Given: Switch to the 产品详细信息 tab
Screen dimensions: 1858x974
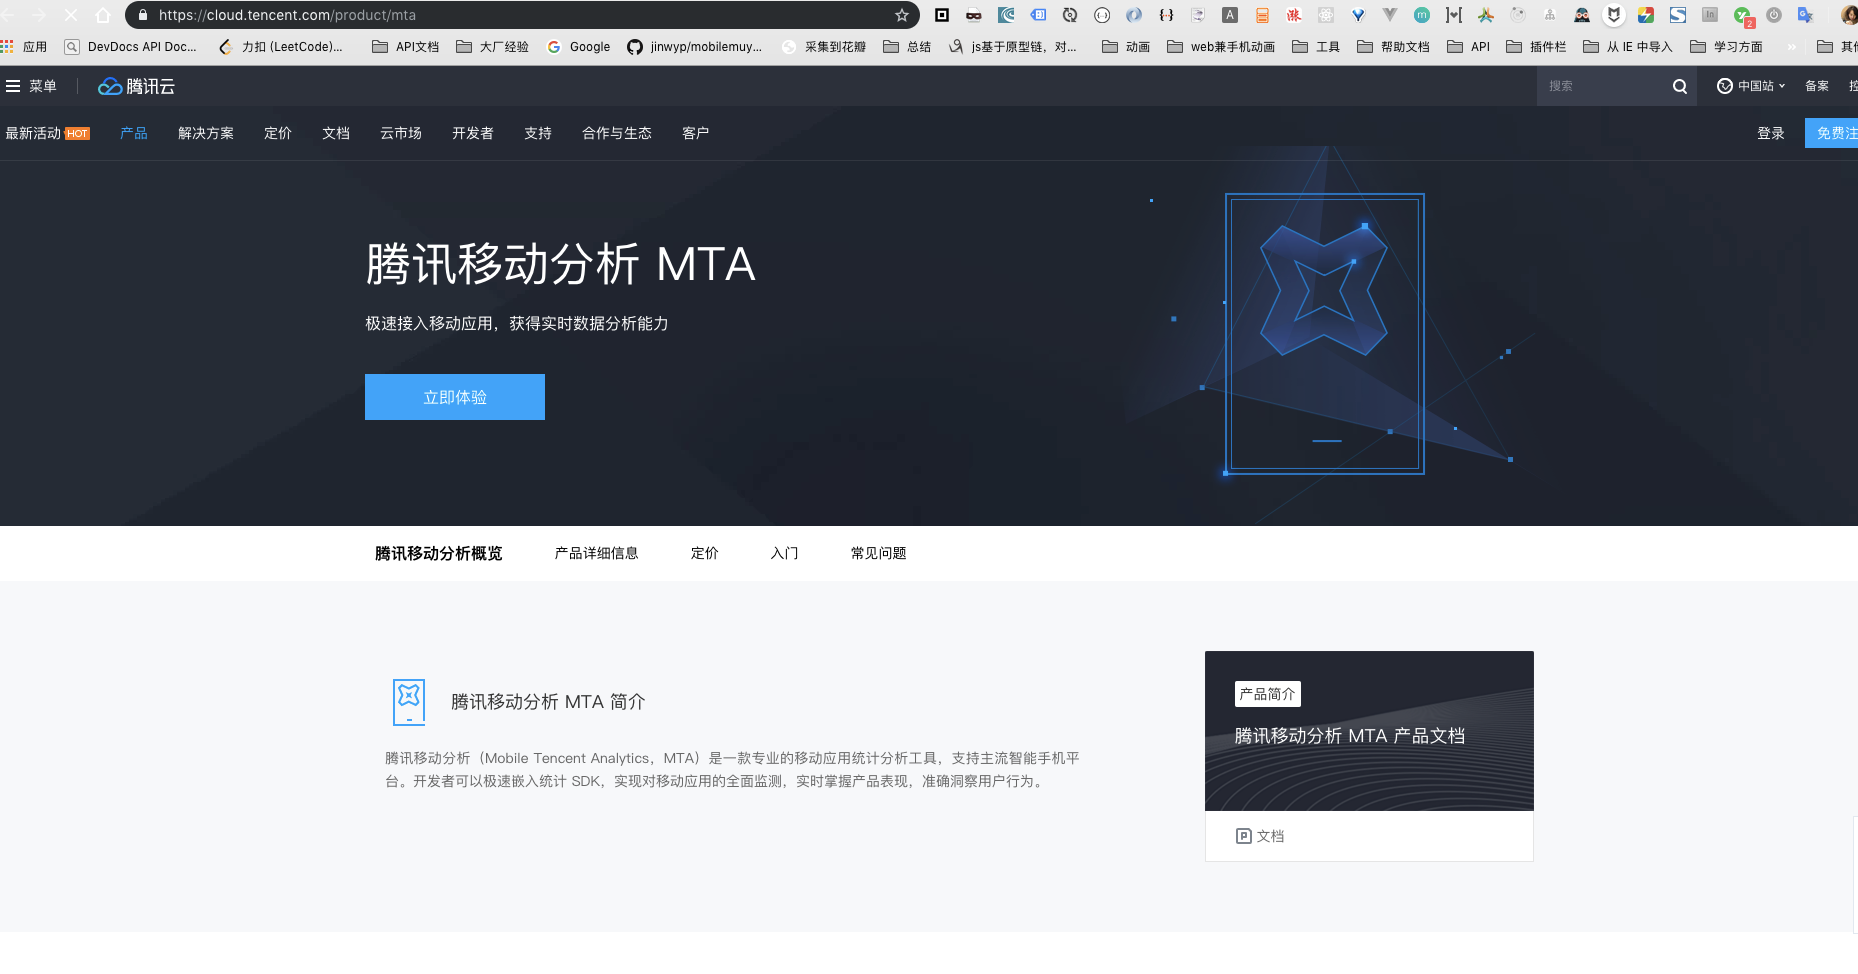Looking at the screenshot, I should coord(597,553).
